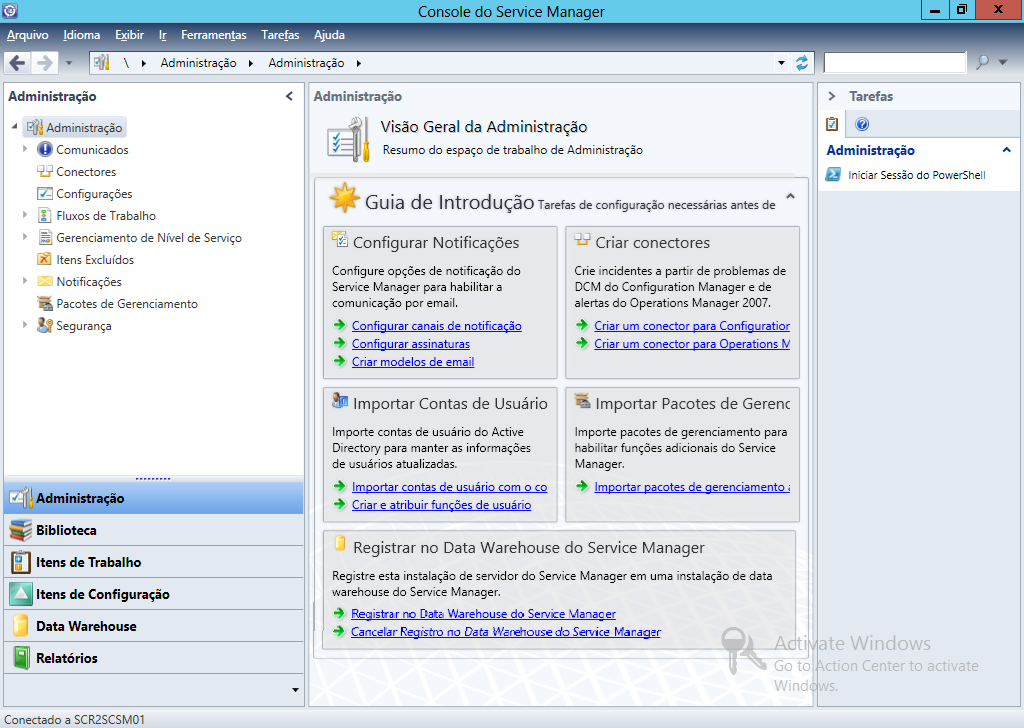Screen dimensions: 1024x728
Task: Select the Pacotes de Gerenciamento icon
Action: [x=44, y=304]
